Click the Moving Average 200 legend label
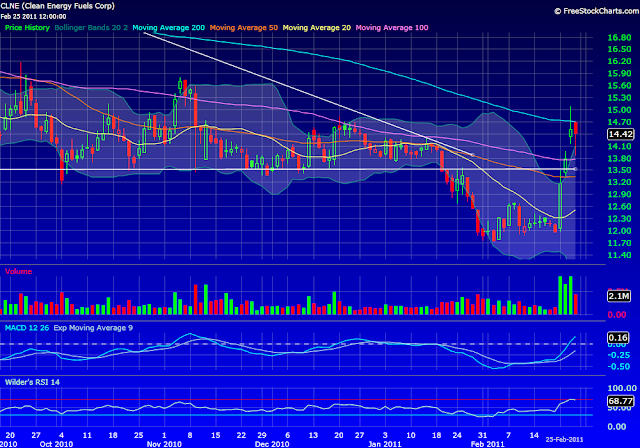Viewport: 640px width, 448px height. click(x=169, y=28)
